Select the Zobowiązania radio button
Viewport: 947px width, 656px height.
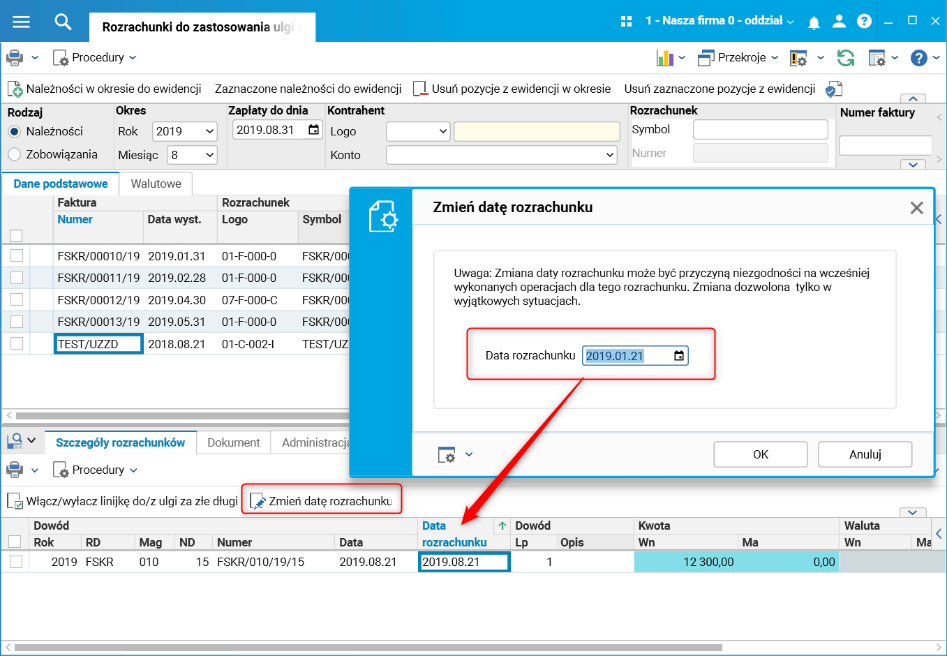pyautogui.click(x=14, y=154)
